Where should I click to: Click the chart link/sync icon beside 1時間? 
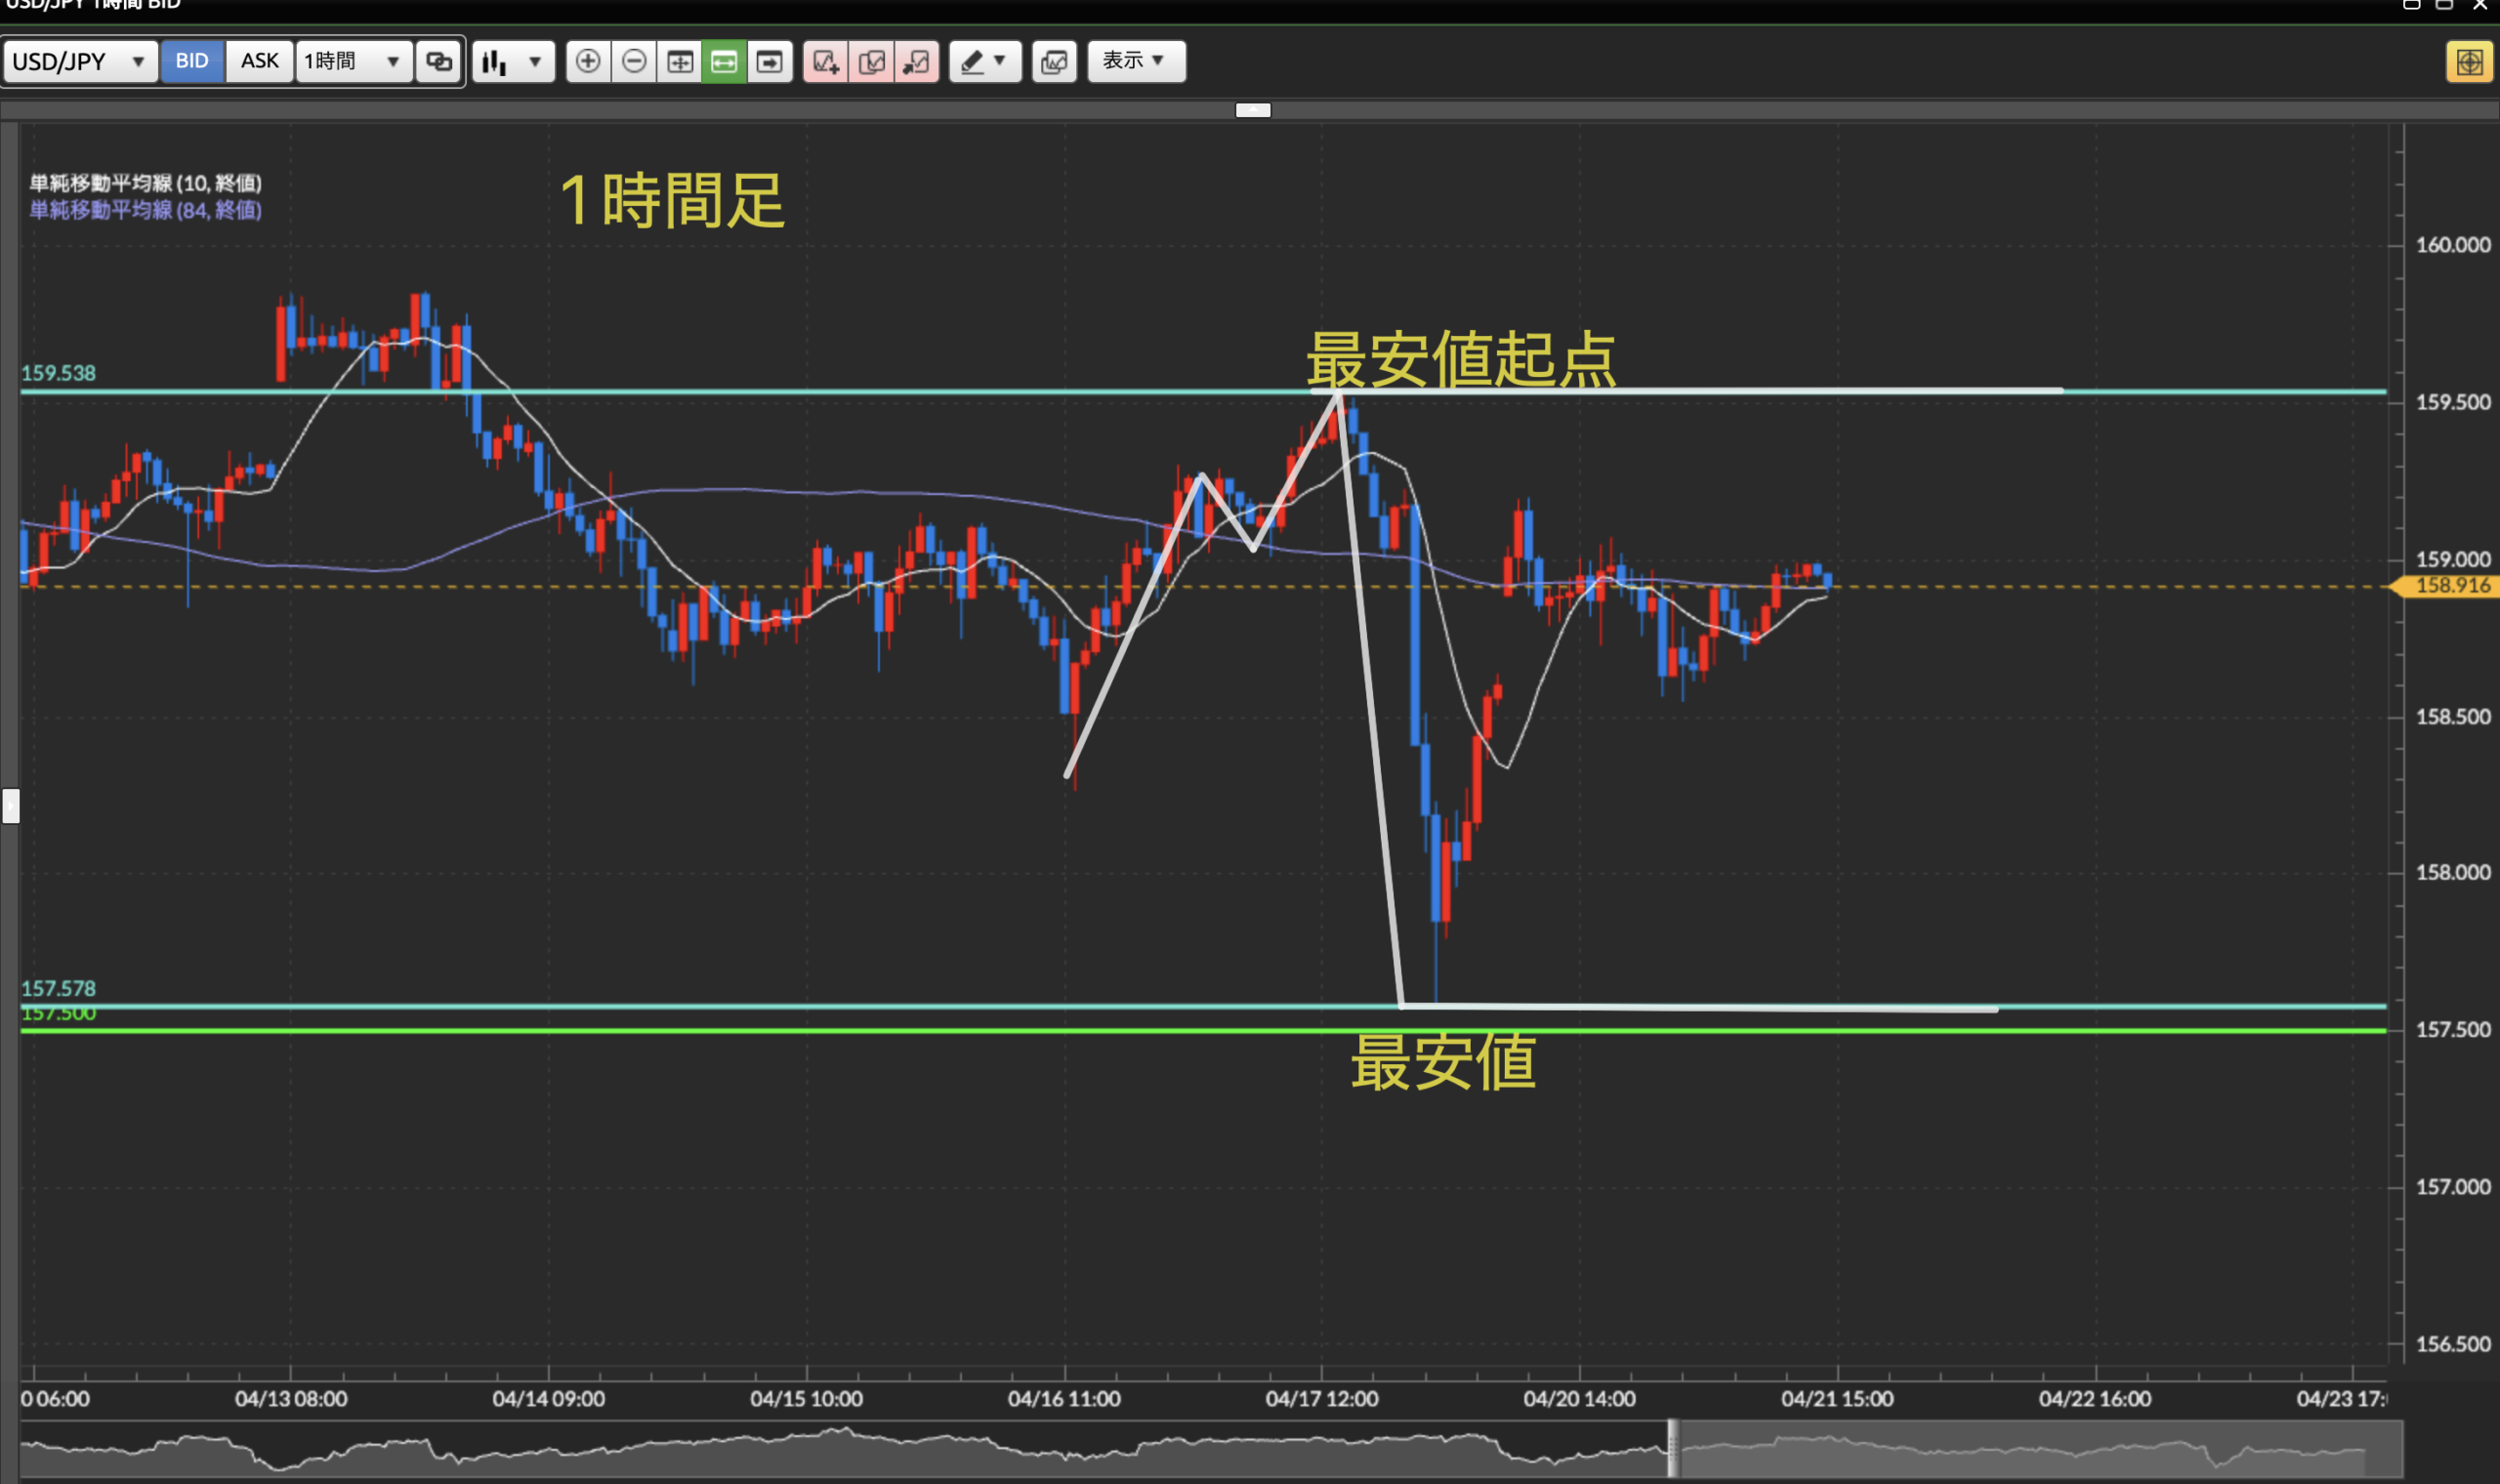439,62
